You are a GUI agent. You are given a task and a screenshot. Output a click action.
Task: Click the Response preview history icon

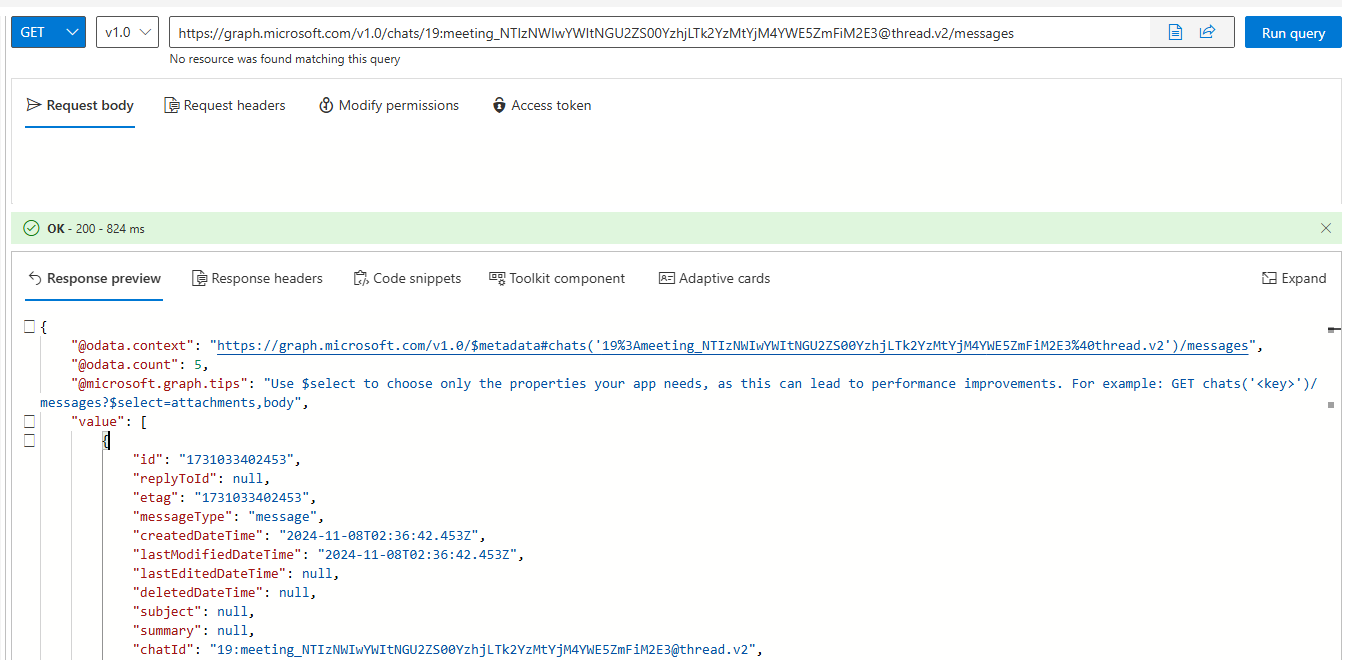[33, 278]
